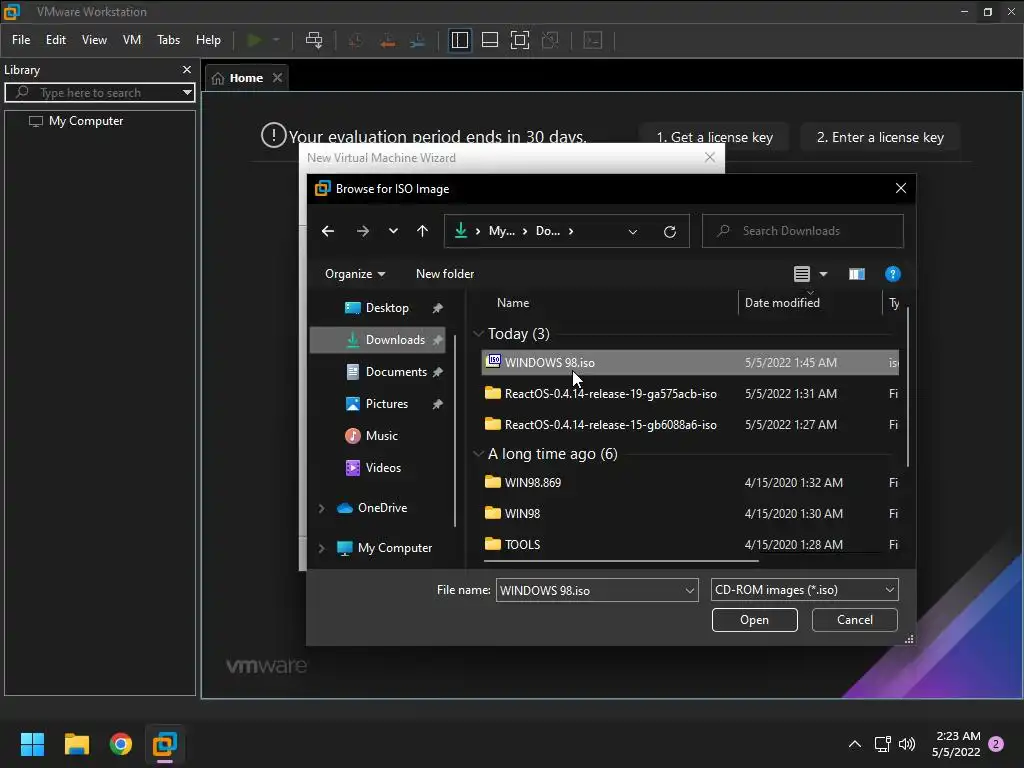Screen dimensions: 1024x768
Task: Open File Explorer from the taskbar
Action: (x=76, y=744)
